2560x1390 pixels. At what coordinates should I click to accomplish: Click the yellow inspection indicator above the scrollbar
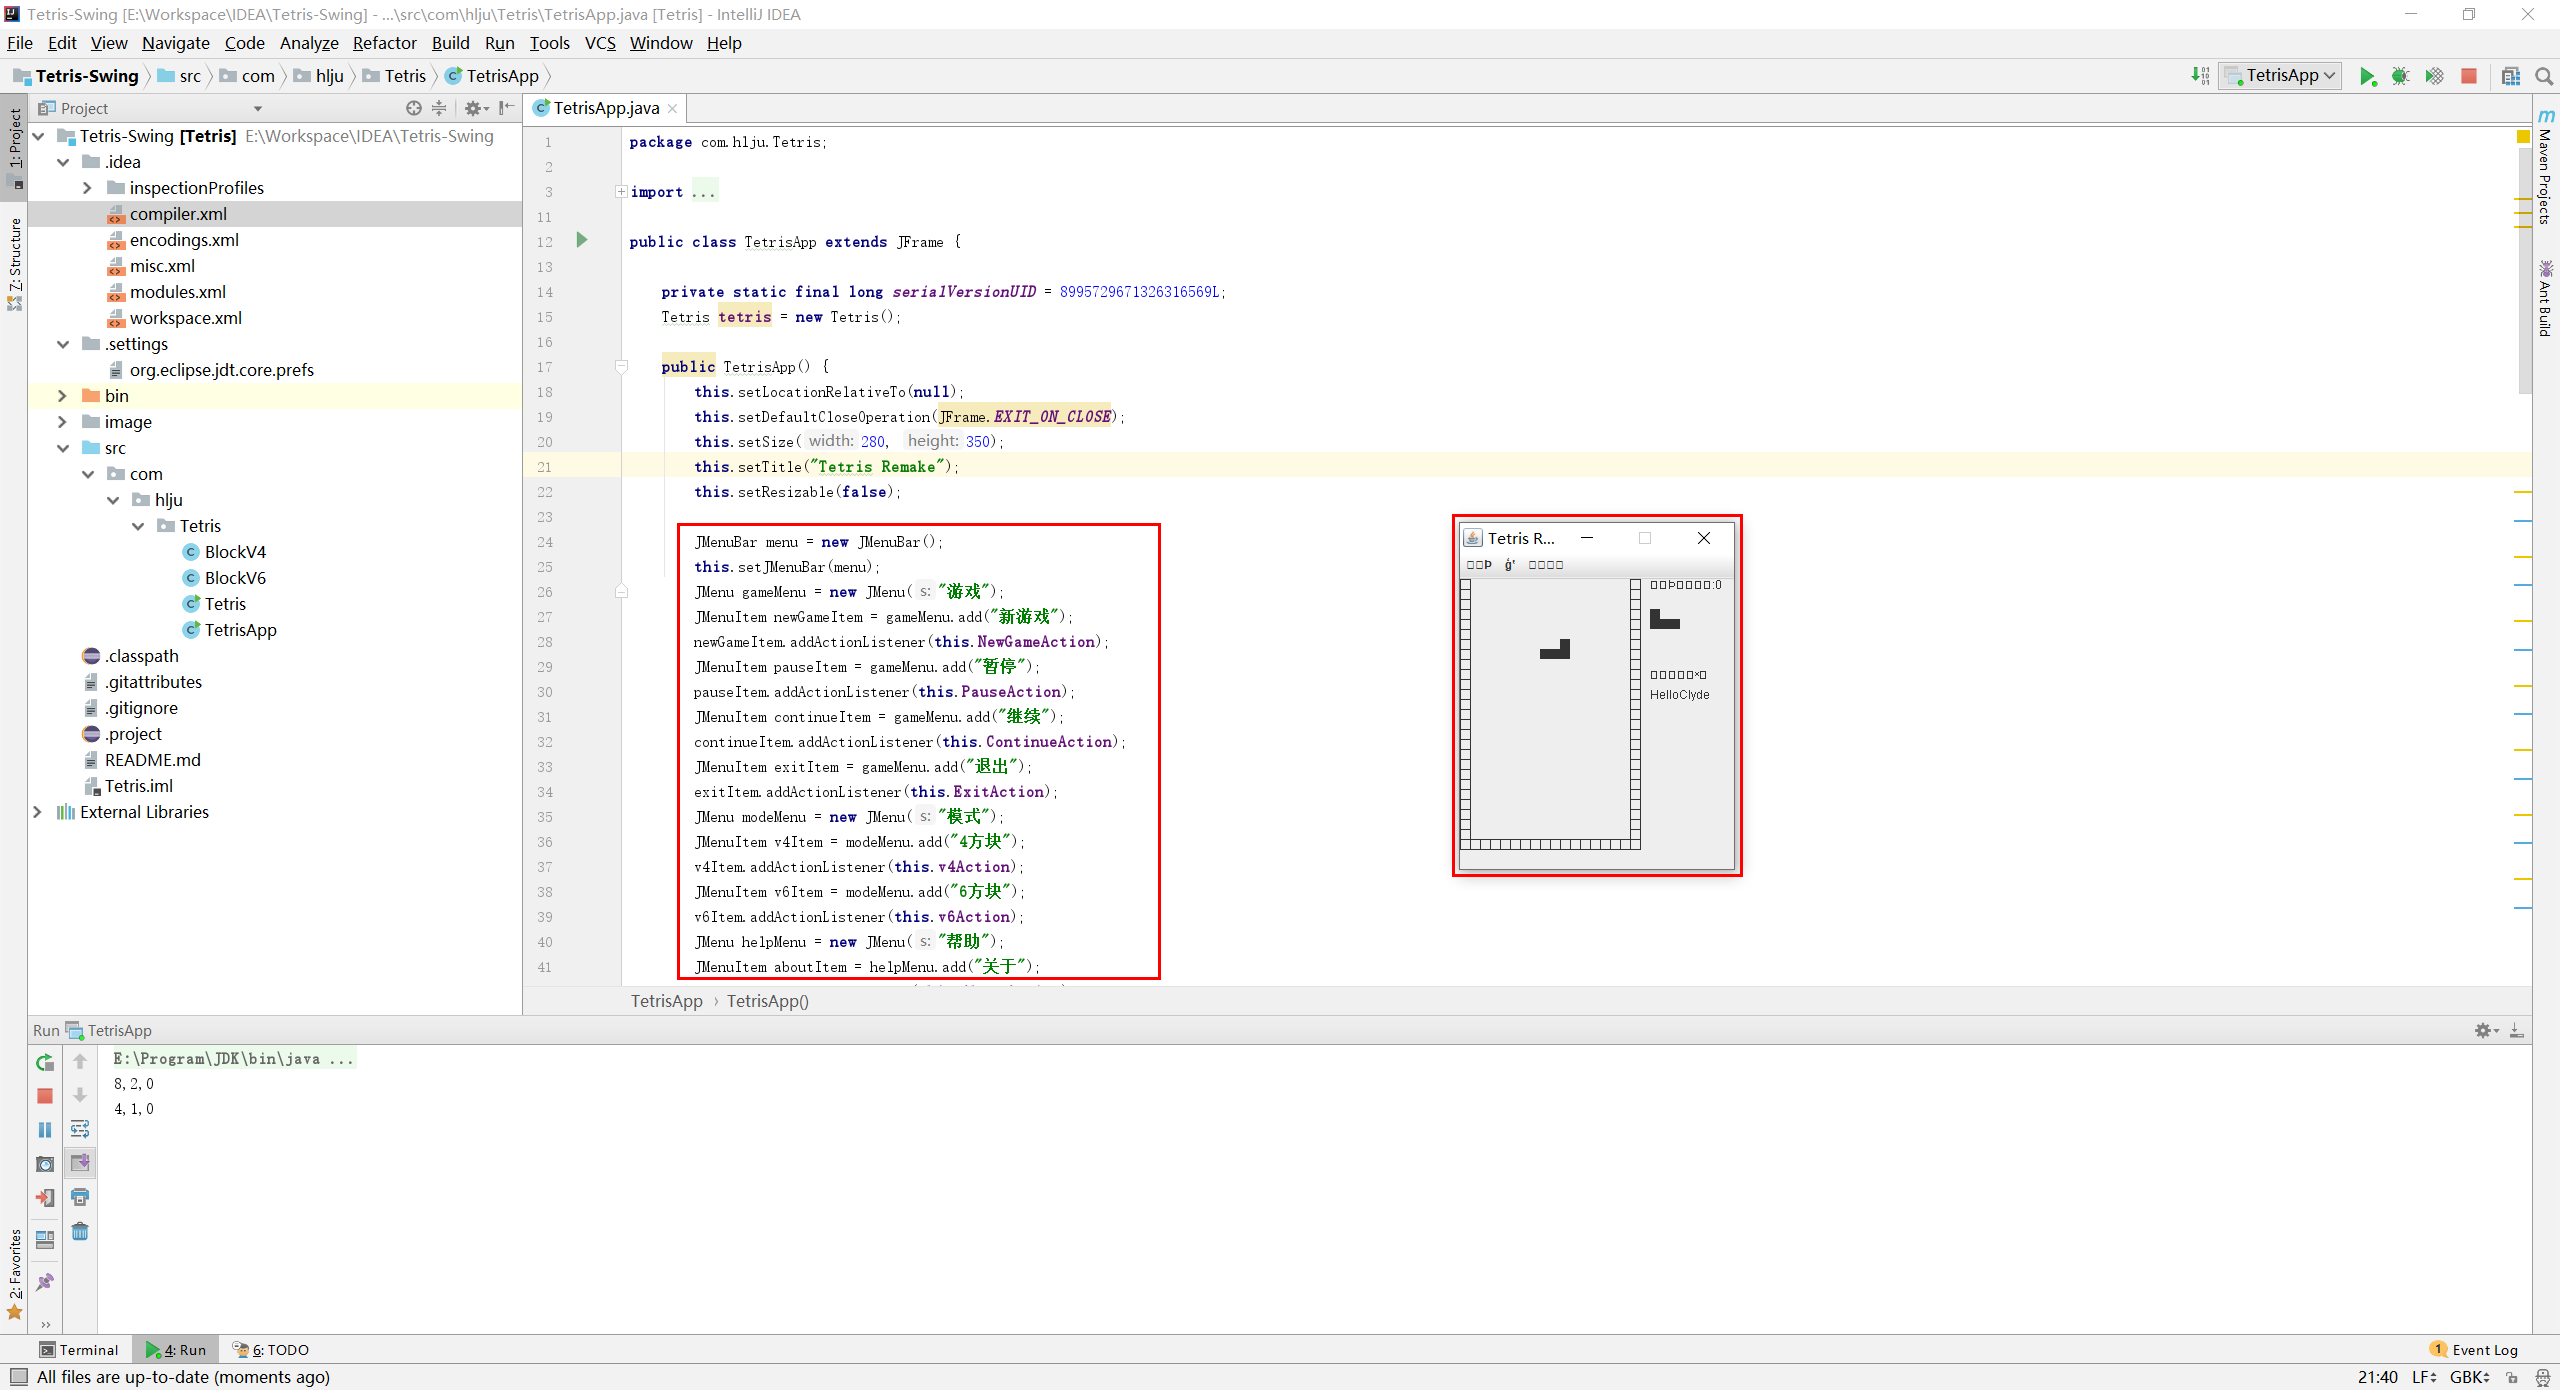[2522, 136]
